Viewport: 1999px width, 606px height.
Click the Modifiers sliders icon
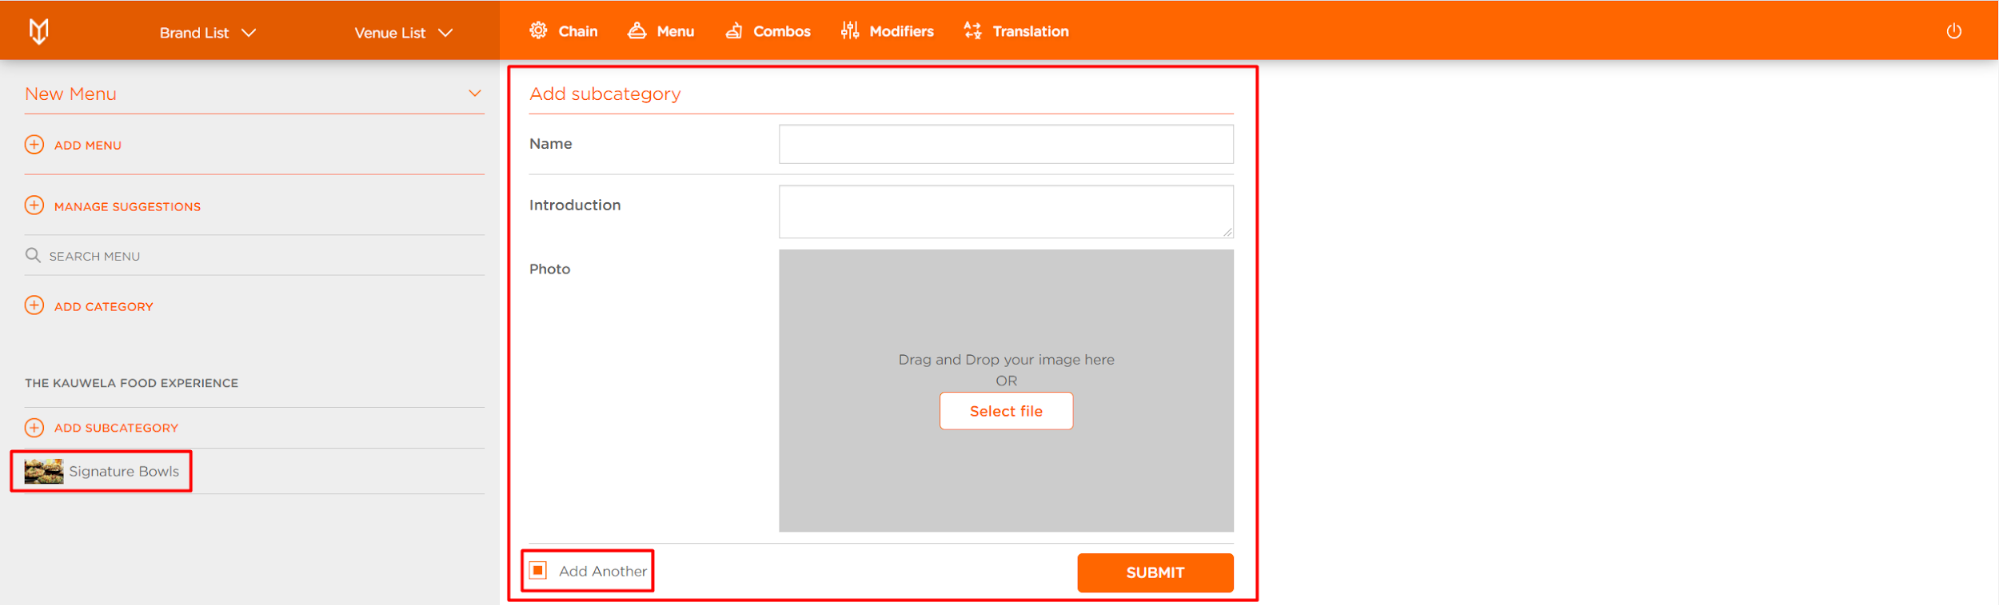pos(850,30)
